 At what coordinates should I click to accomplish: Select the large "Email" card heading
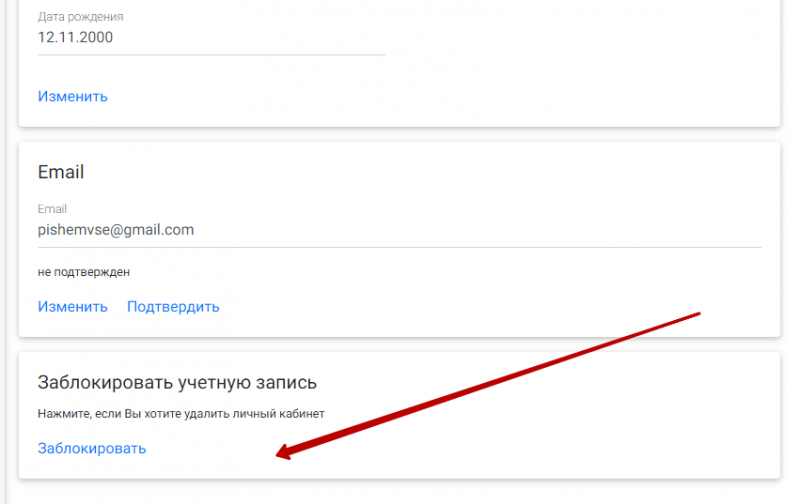(x=61, y=172)
